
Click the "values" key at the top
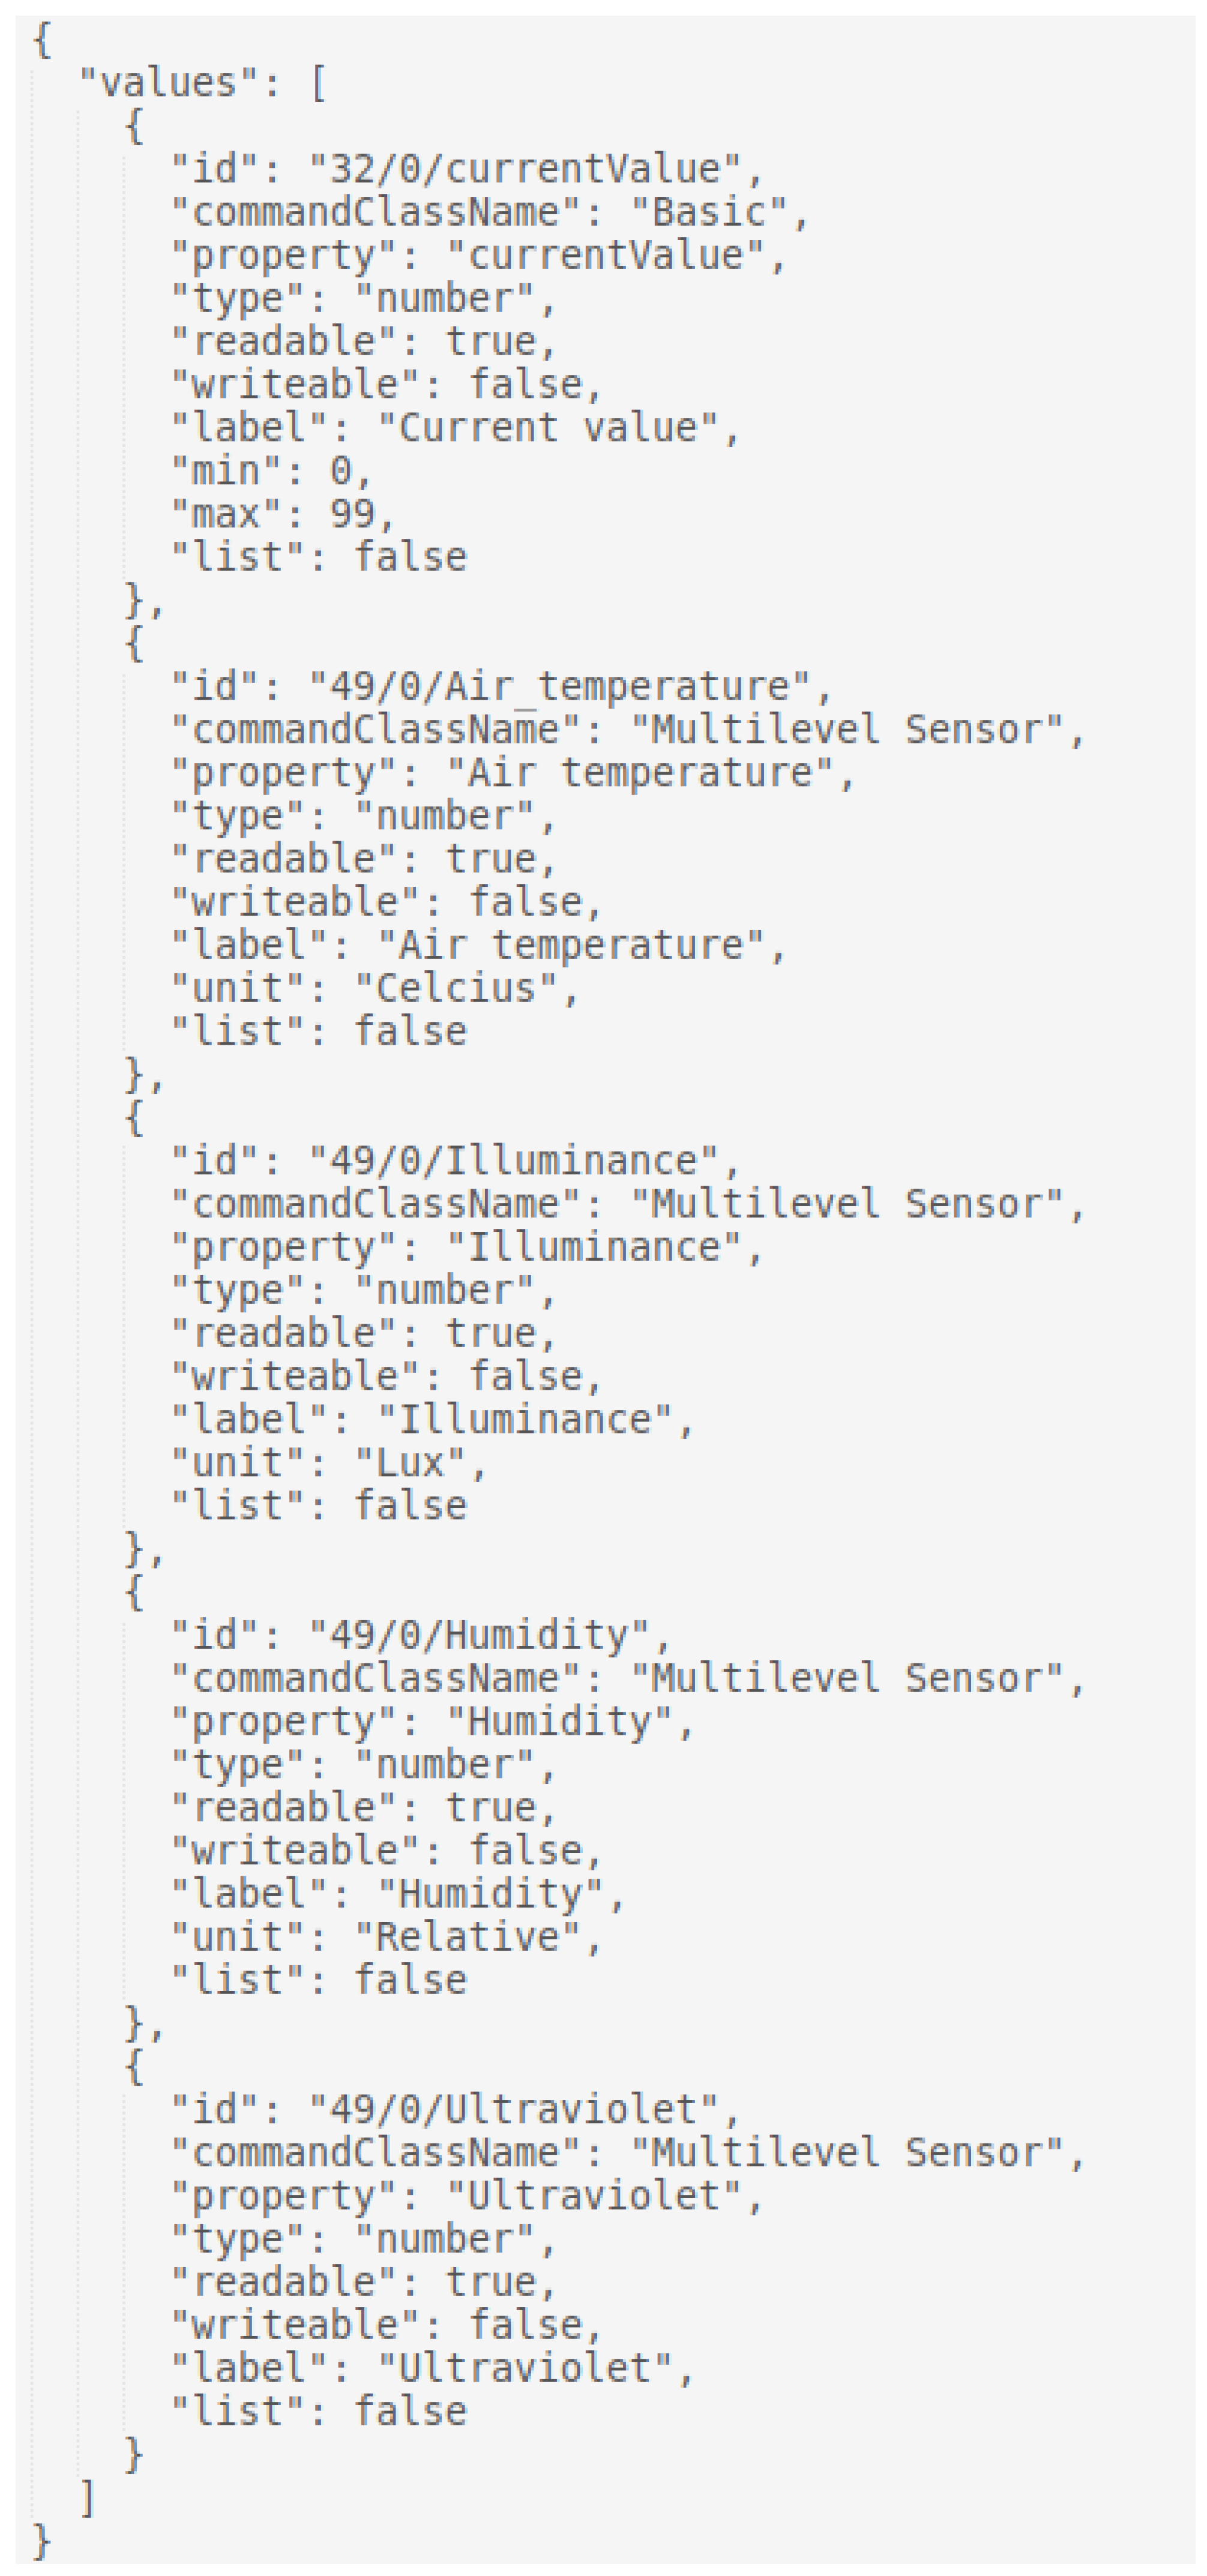(x=170, y=83)
